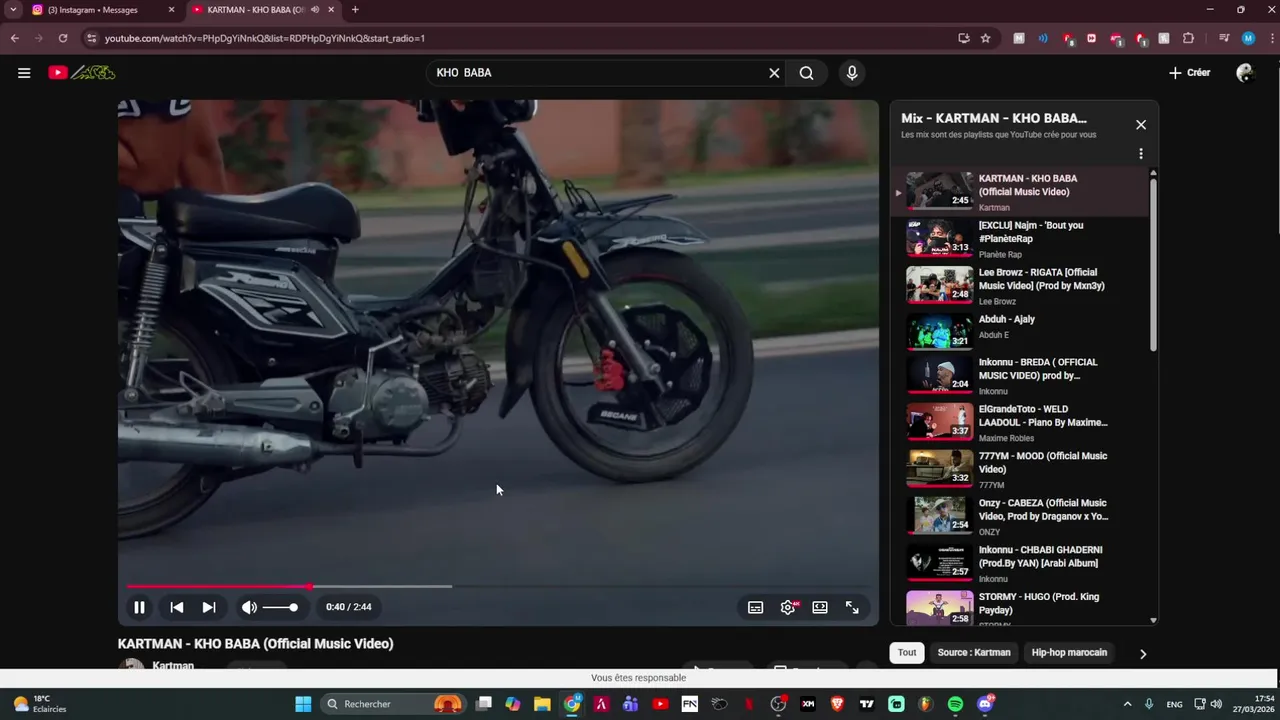
Task: Bookmark this page with star icon
Action: pyautogui.click(x=986, y=38)
